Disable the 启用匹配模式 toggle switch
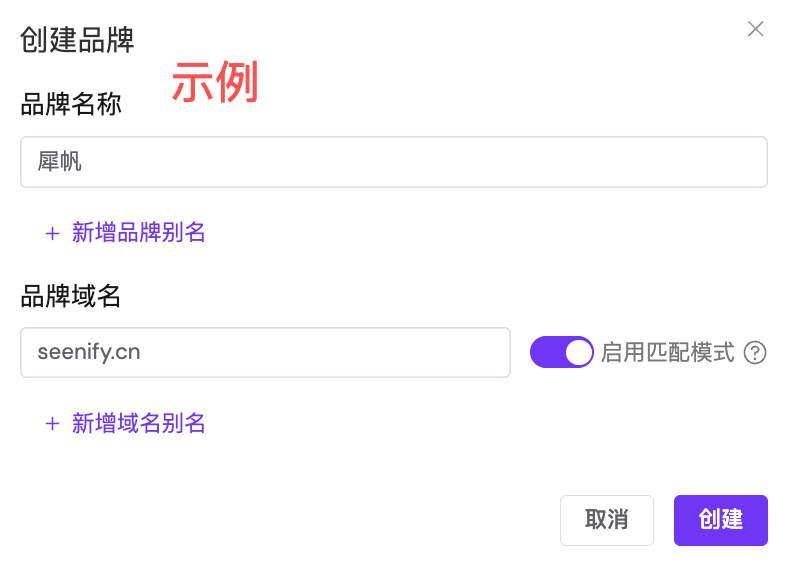Image resolution: width=786 pixels, height=566 pixels. tap(562, 352)
